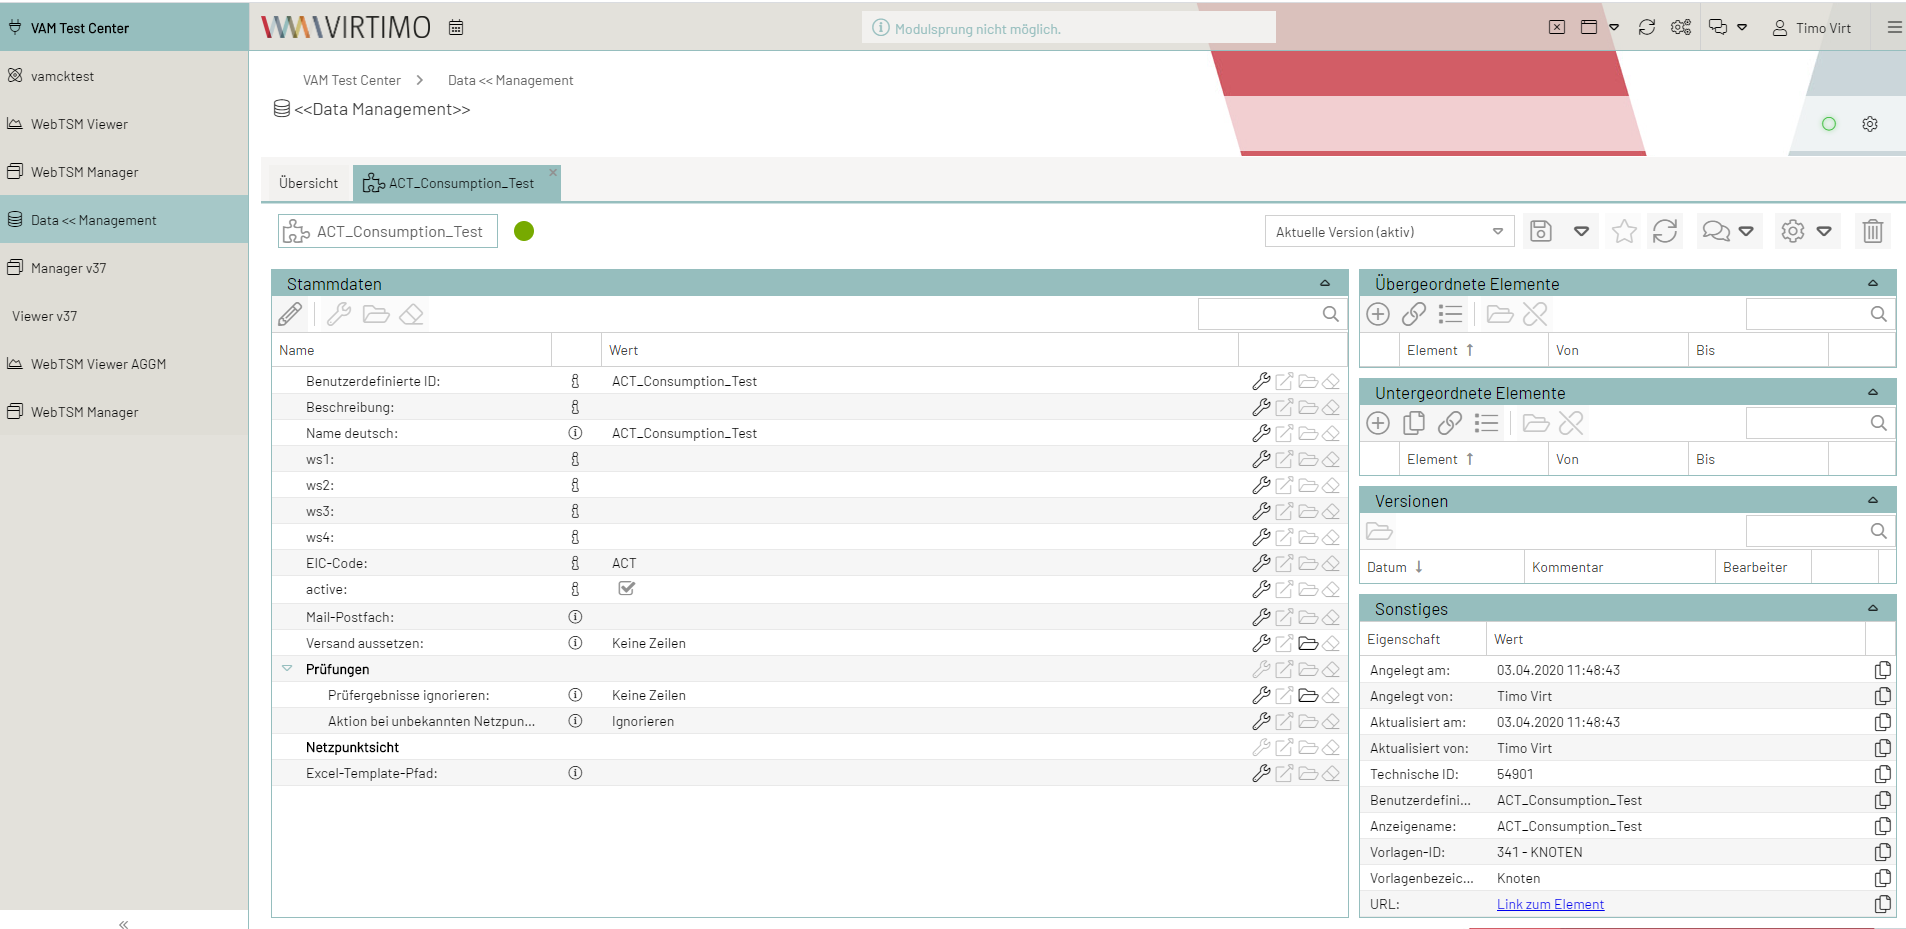Open the Aktuelle Version (aktiv) dropdown
This screenshot has height=929, width=1906.
(1389, 232)
